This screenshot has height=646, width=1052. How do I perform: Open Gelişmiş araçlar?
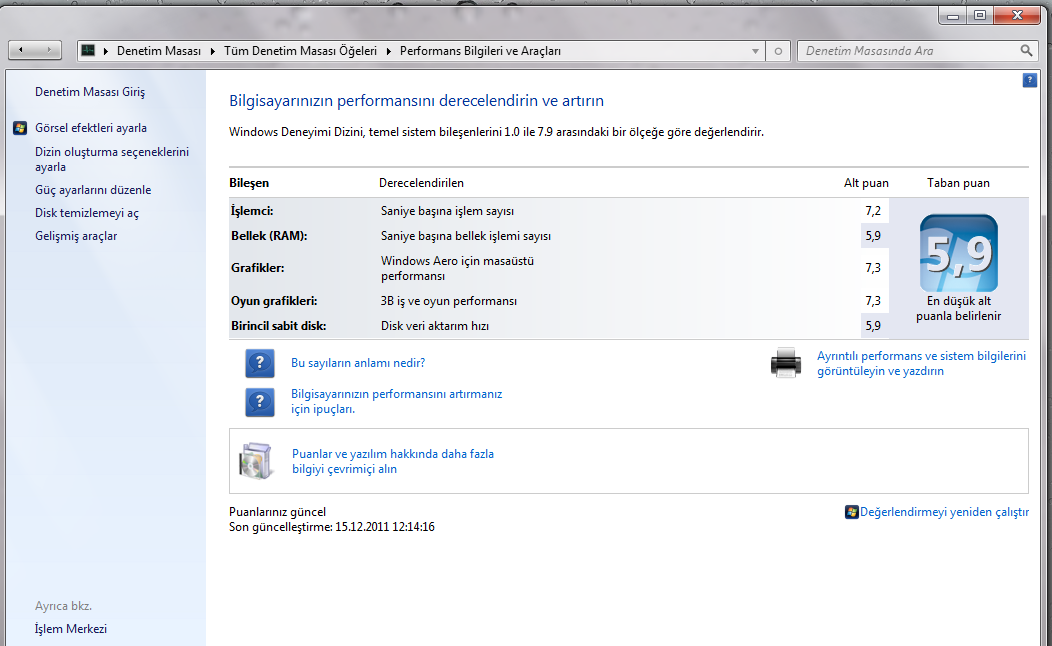coord(76,236)
